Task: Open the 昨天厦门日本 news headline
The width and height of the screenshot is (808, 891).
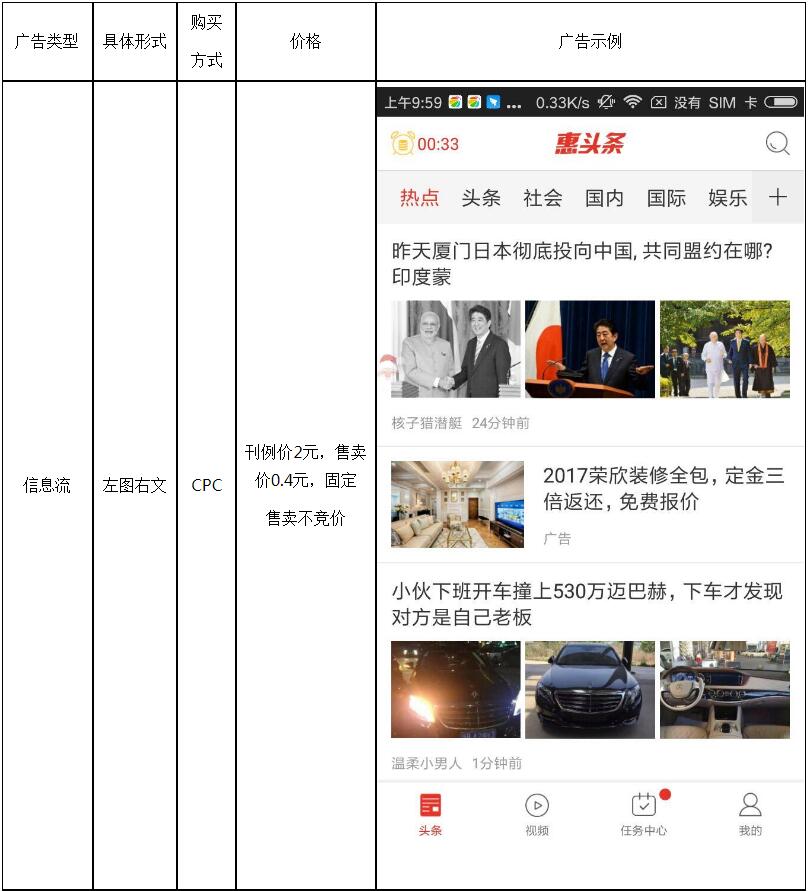Action: coord(582,263)
